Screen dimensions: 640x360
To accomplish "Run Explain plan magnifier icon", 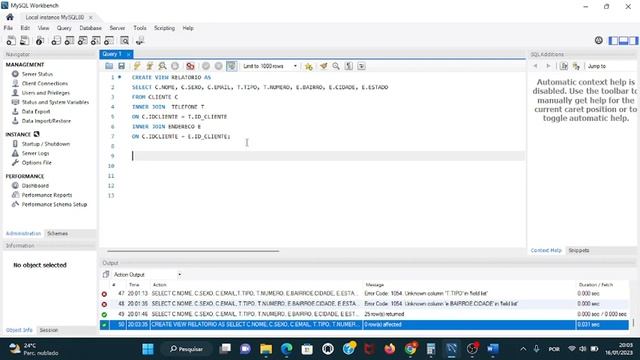I will point(162,66).
